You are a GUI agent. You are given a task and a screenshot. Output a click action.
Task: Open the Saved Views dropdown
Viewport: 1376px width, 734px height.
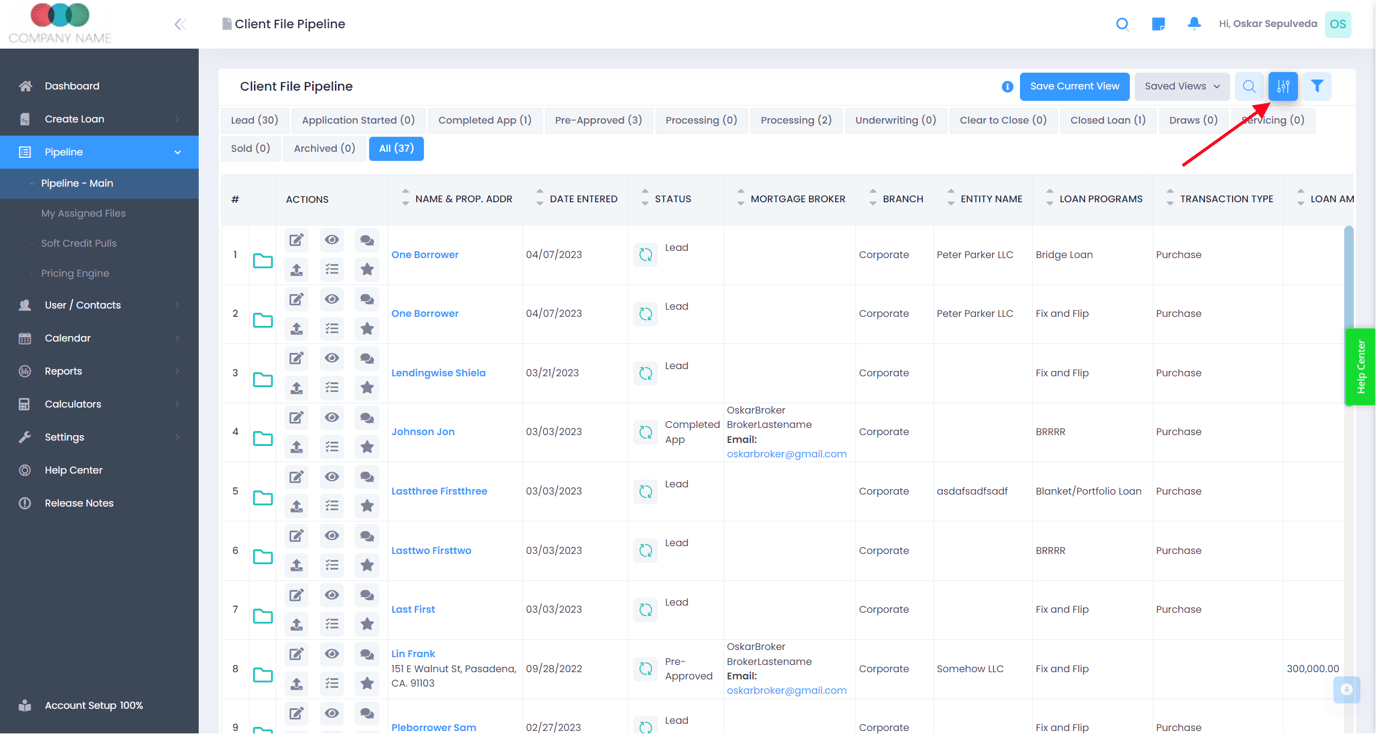tap(1182, 87)
